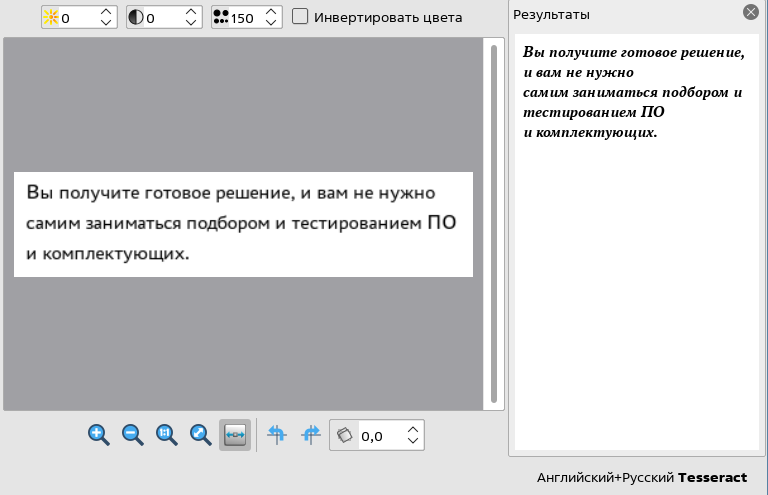
Task: Click the zoom in magnifier icon
Action: click(x=98, y=435)
